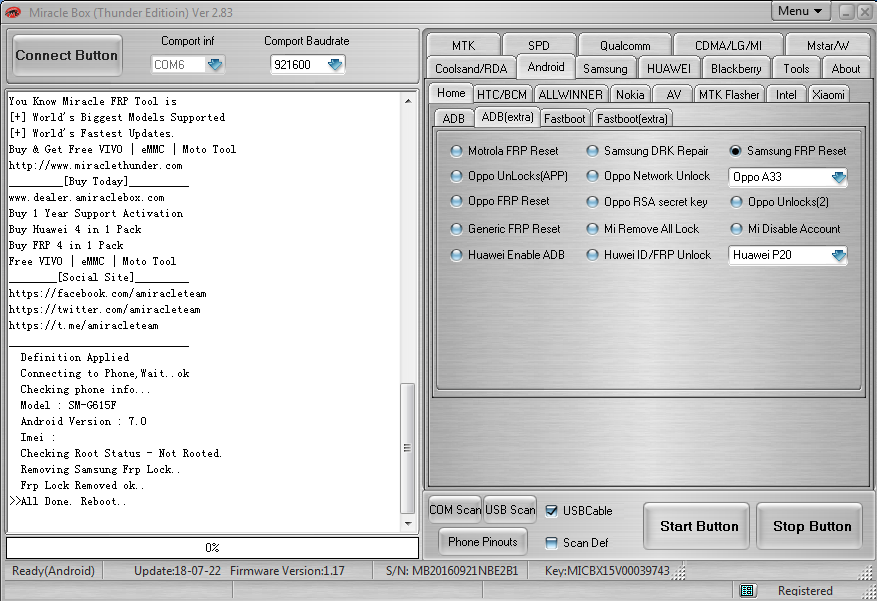Select Samsung FRP Reset radio button
Image resolution: width=877 pixels, height=601 pixels.
pos(735,151)
